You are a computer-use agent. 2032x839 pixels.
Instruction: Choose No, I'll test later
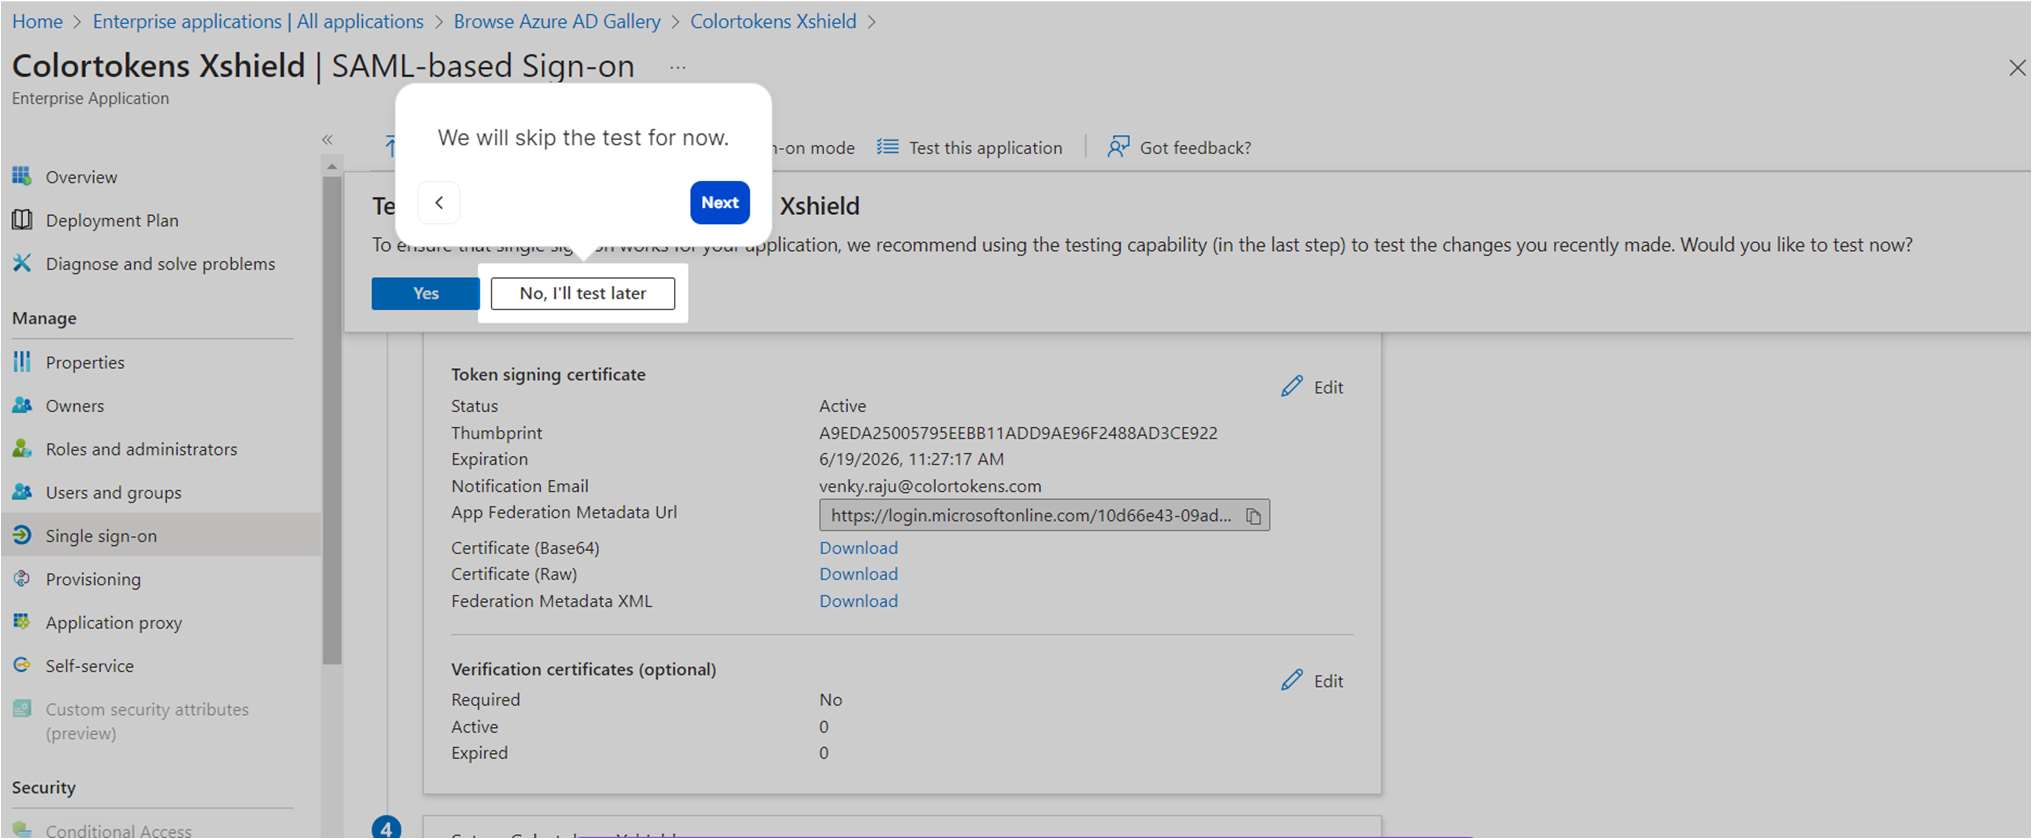582,293
